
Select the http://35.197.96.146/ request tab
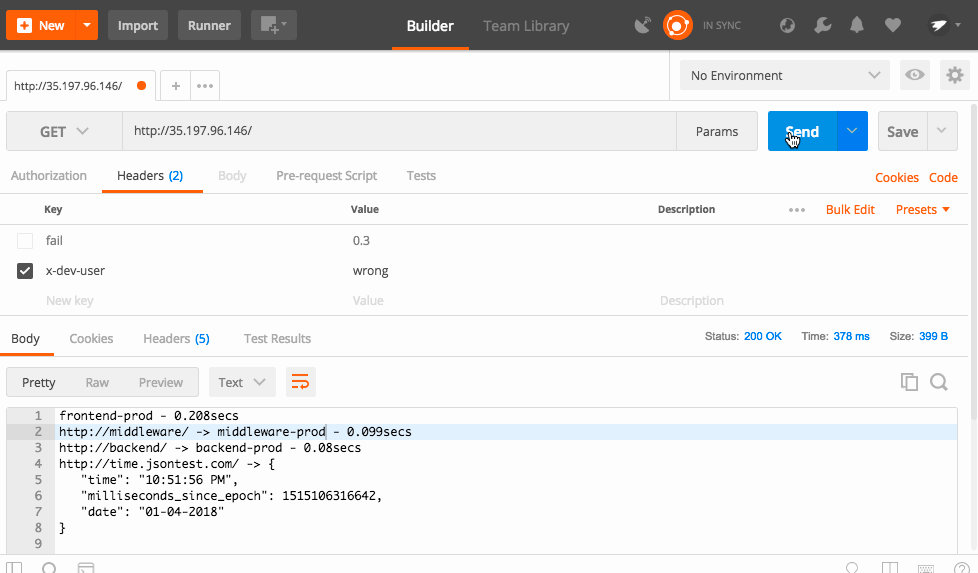pos(80,85)
